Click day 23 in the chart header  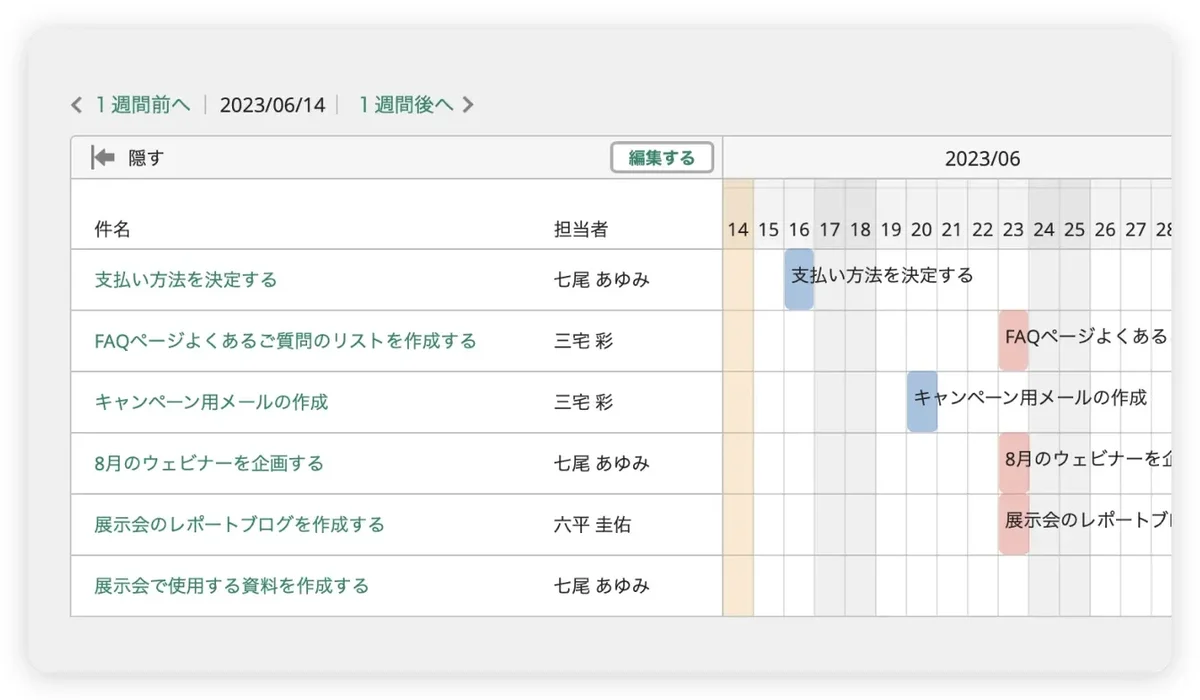click(1013, 230)
